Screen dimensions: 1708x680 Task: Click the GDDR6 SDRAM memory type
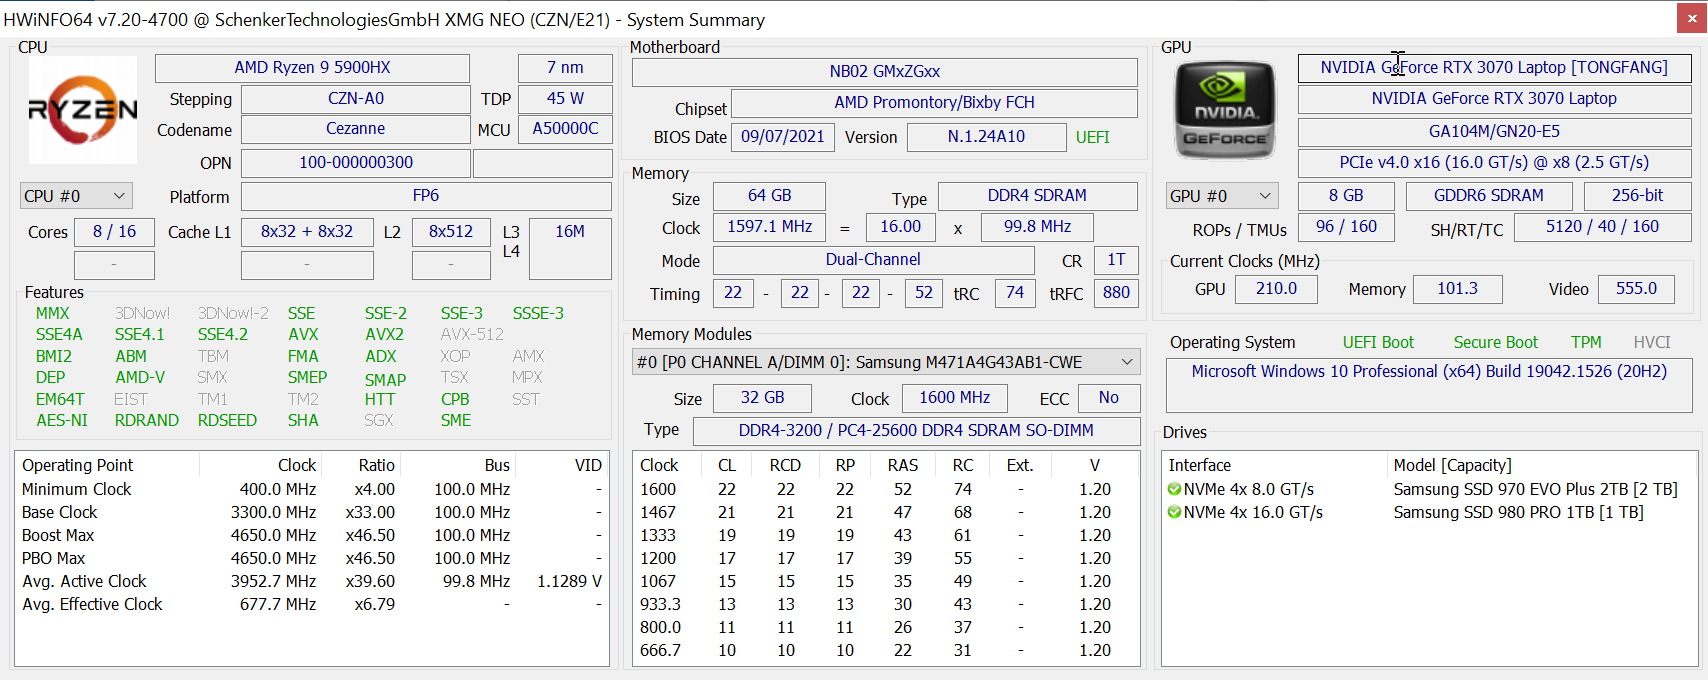coord(1489,196)
